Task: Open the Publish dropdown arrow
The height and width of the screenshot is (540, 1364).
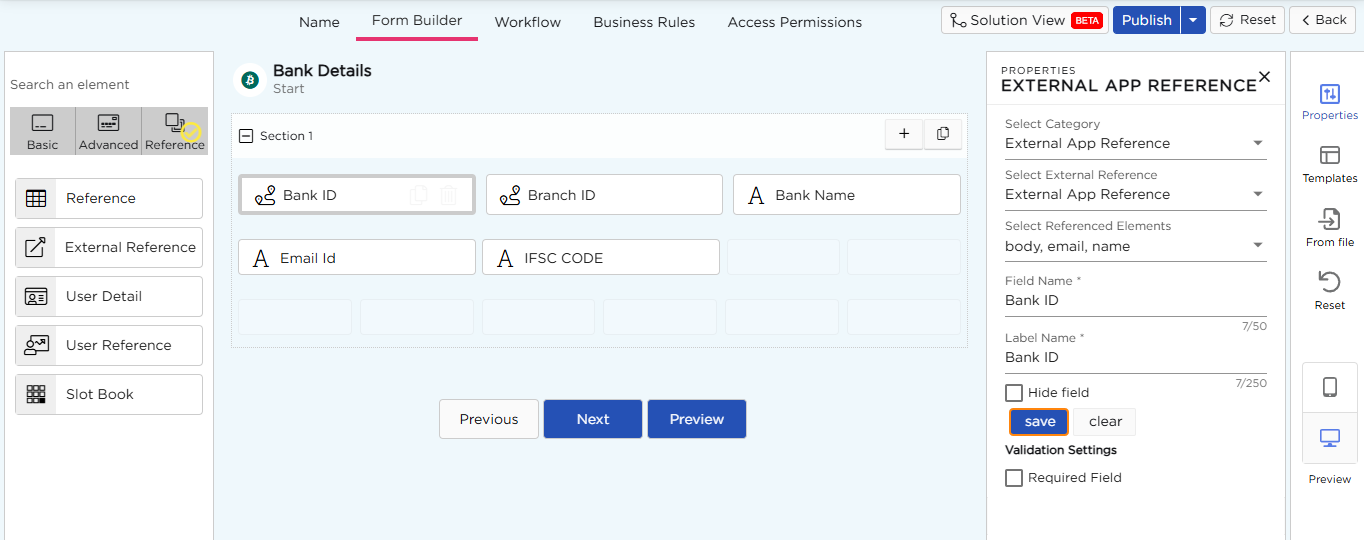Action: [1193, 20]
